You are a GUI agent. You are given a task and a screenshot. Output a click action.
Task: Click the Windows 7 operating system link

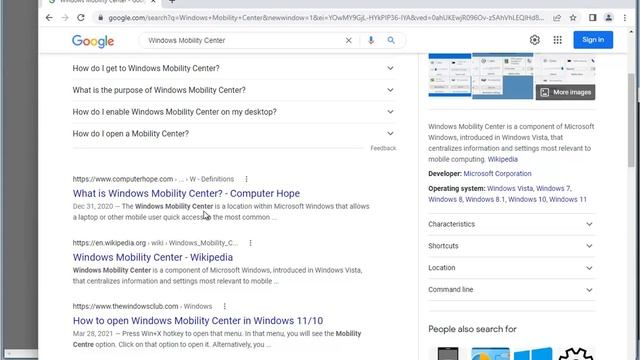click(x=553, y=189)
